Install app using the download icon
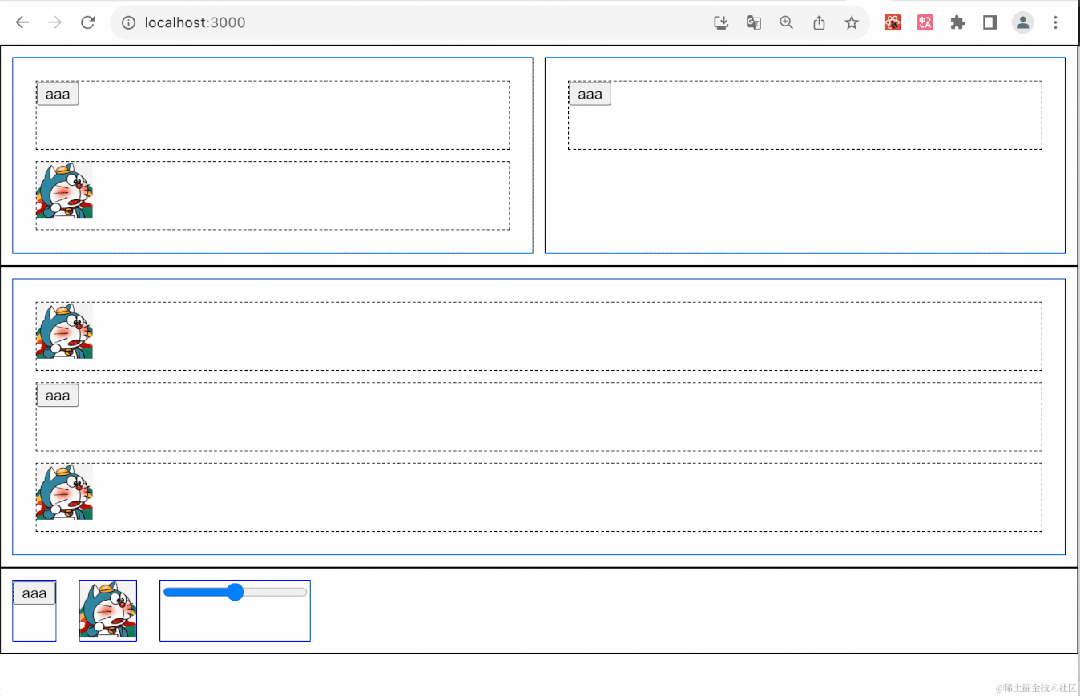The width and height of the screenshot is (1080, 696). point(721,23)
